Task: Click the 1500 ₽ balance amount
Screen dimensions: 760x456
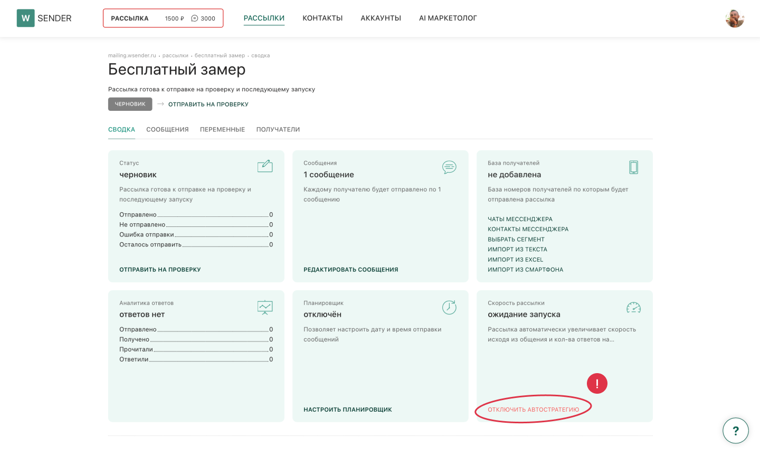Action: (174, 18)
